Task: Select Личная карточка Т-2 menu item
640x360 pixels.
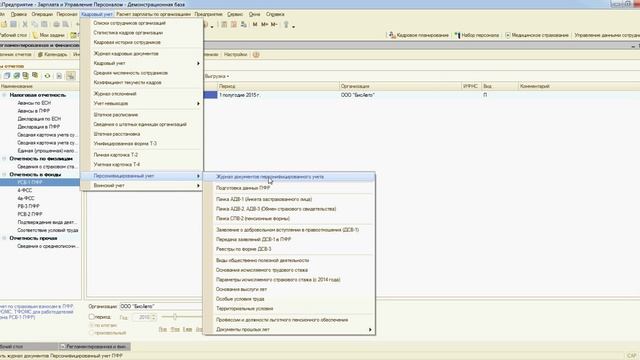Action: tap(142, 155)
